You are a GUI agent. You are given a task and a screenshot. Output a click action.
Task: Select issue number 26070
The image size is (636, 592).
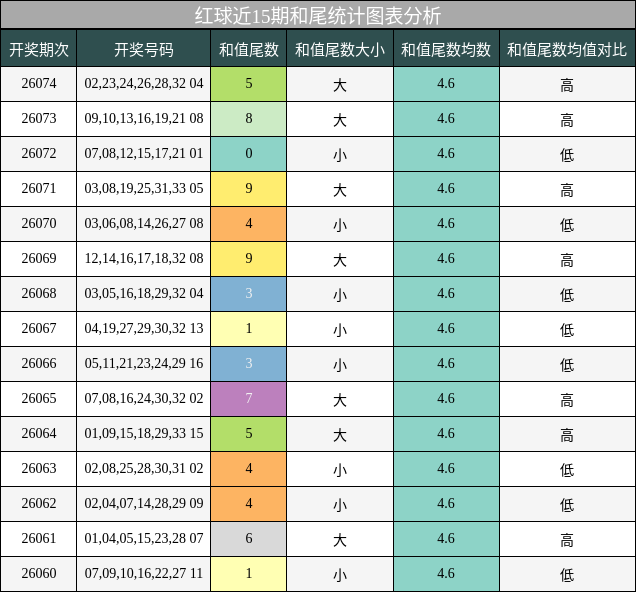pos(39,223)
